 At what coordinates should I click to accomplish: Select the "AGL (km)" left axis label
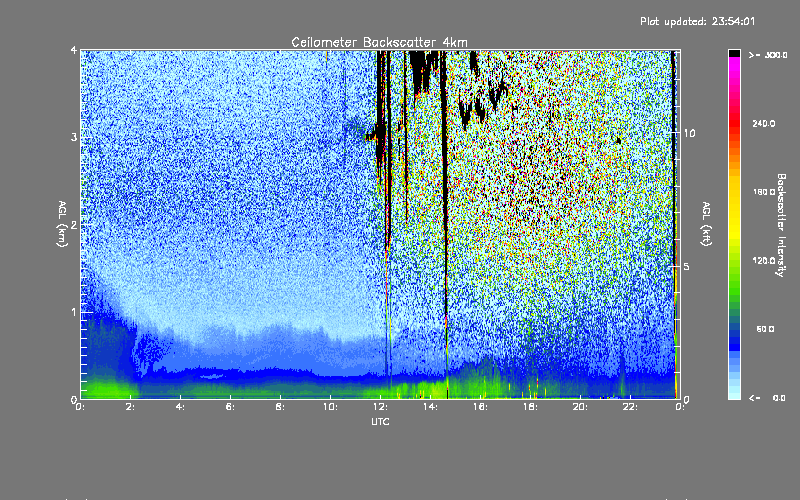pos(62,224)
